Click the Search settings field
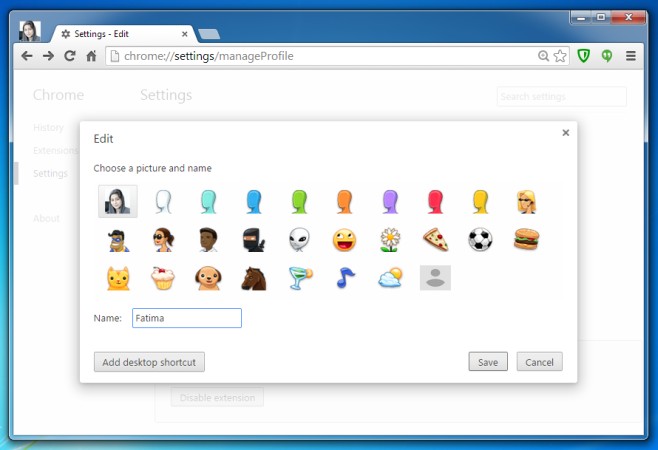 pyautogui.click(x=561, y=97)
